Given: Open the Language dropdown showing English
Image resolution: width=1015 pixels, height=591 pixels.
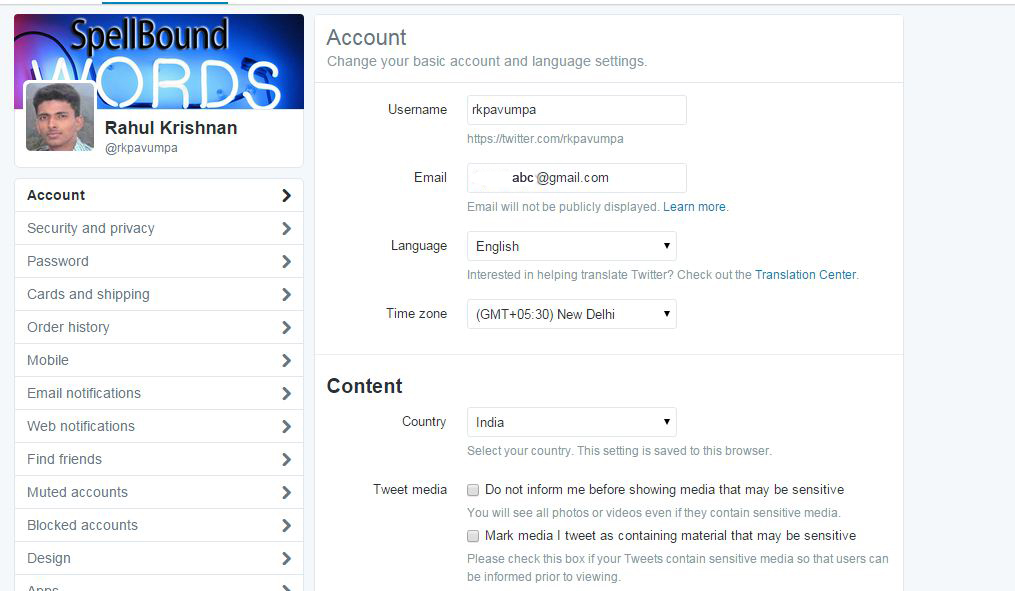Looking at the screenshot, I should pyautogui.click(x=572, y=246).
